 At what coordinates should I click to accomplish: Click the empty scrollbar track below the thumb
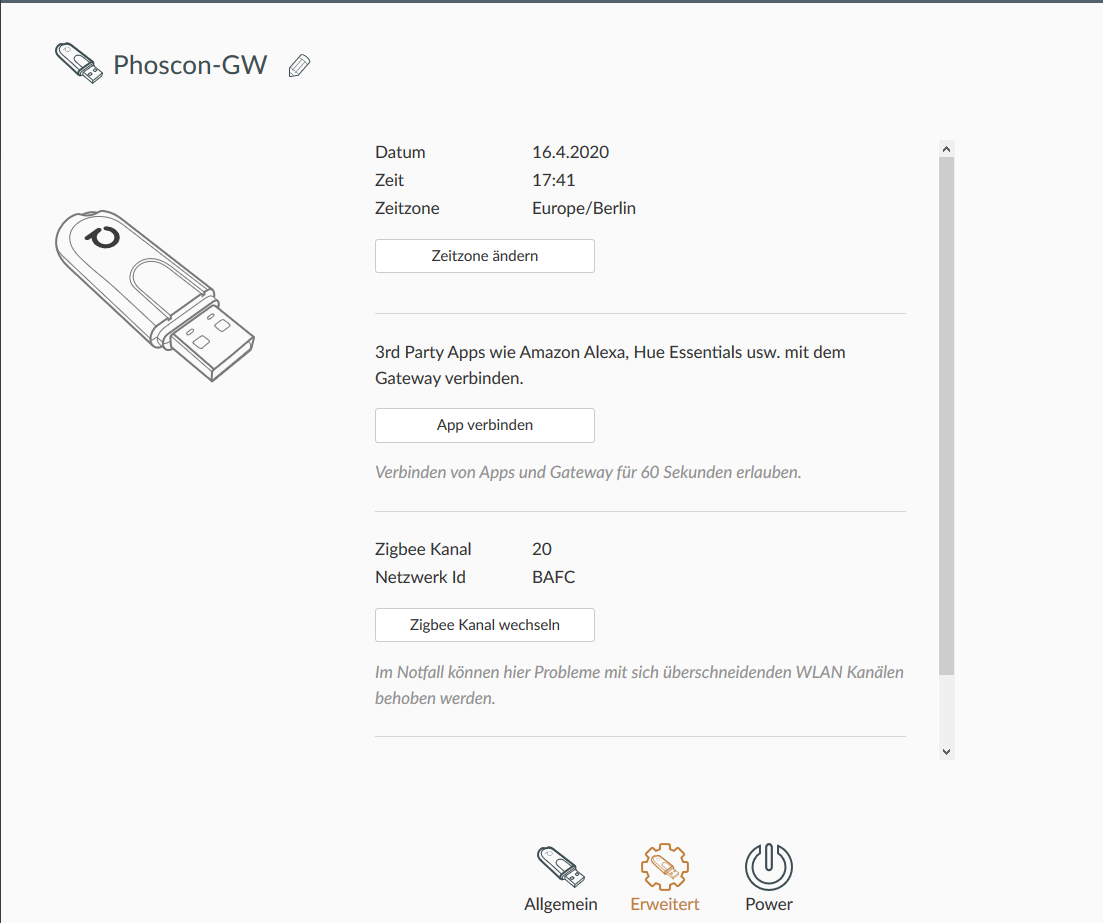(x=946, y=709)
